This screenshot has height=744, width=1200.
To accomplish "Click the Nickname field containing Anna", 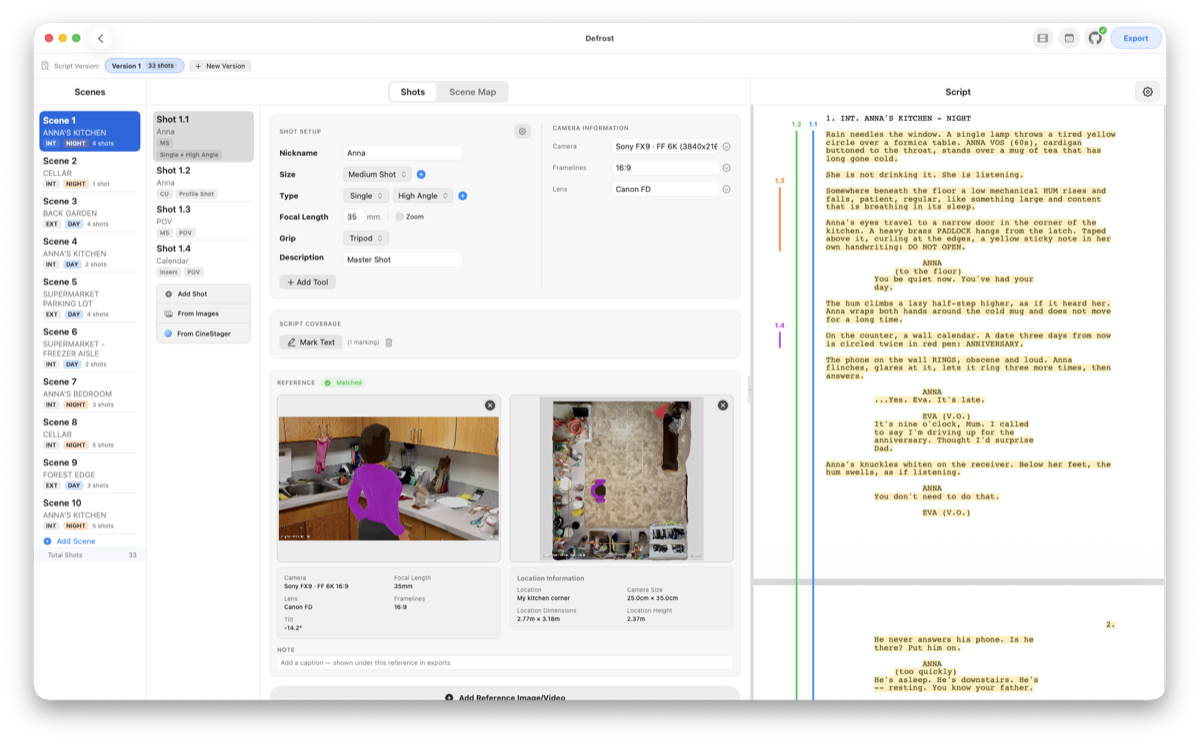I will tap(402, 153).
